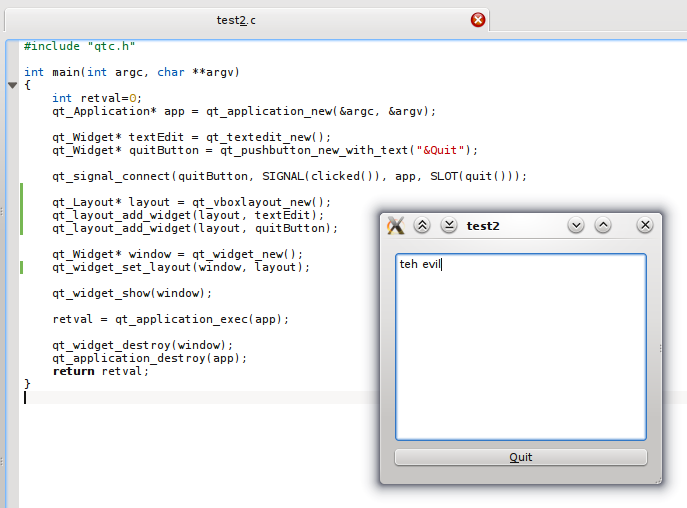
Task: Close the test2.c tab with red X
Action: coord(478,20)
